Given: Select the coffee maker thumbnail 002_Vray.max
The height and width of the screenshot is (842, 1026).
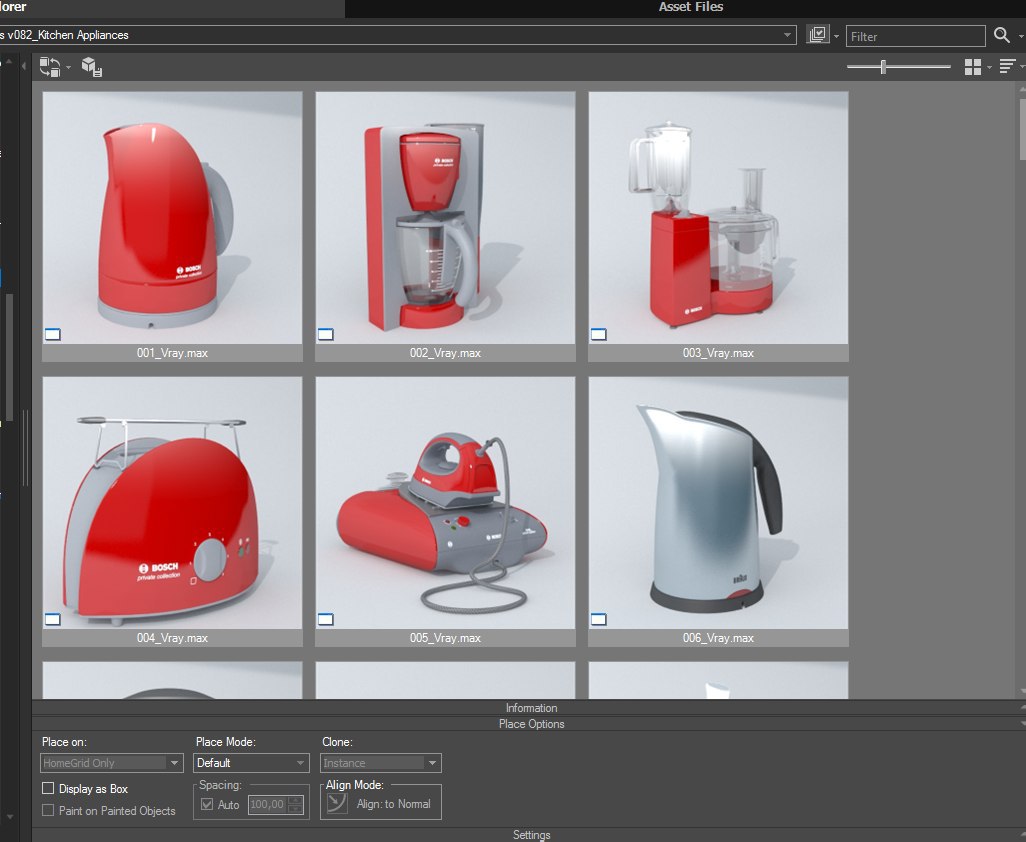Looking at the screenshot, I should click(x=445, y=218).
